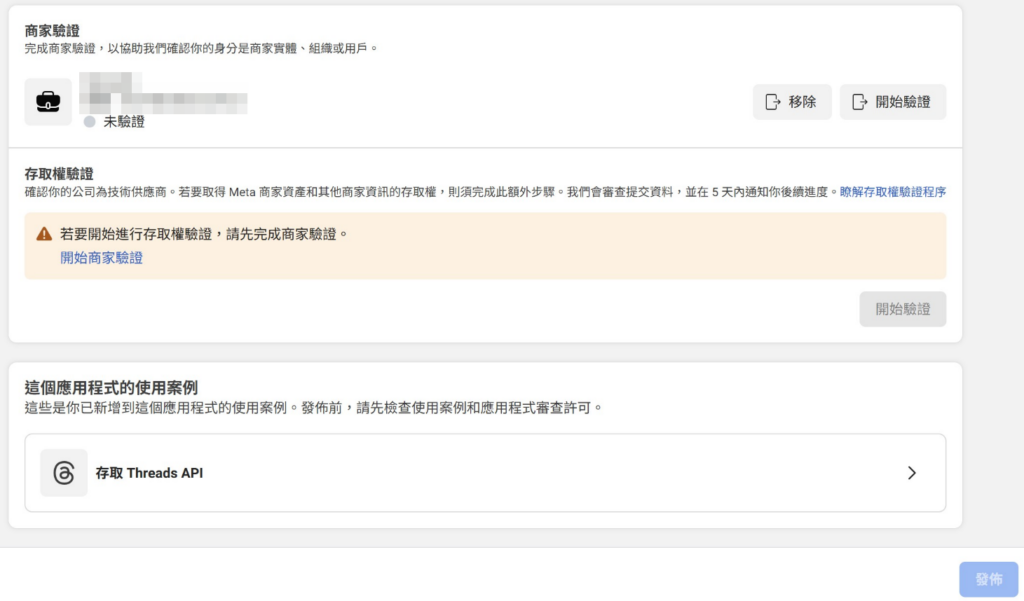The image size is (1024, 601).
Task: Click the 未驗證 status label
Action: point(124,122)
